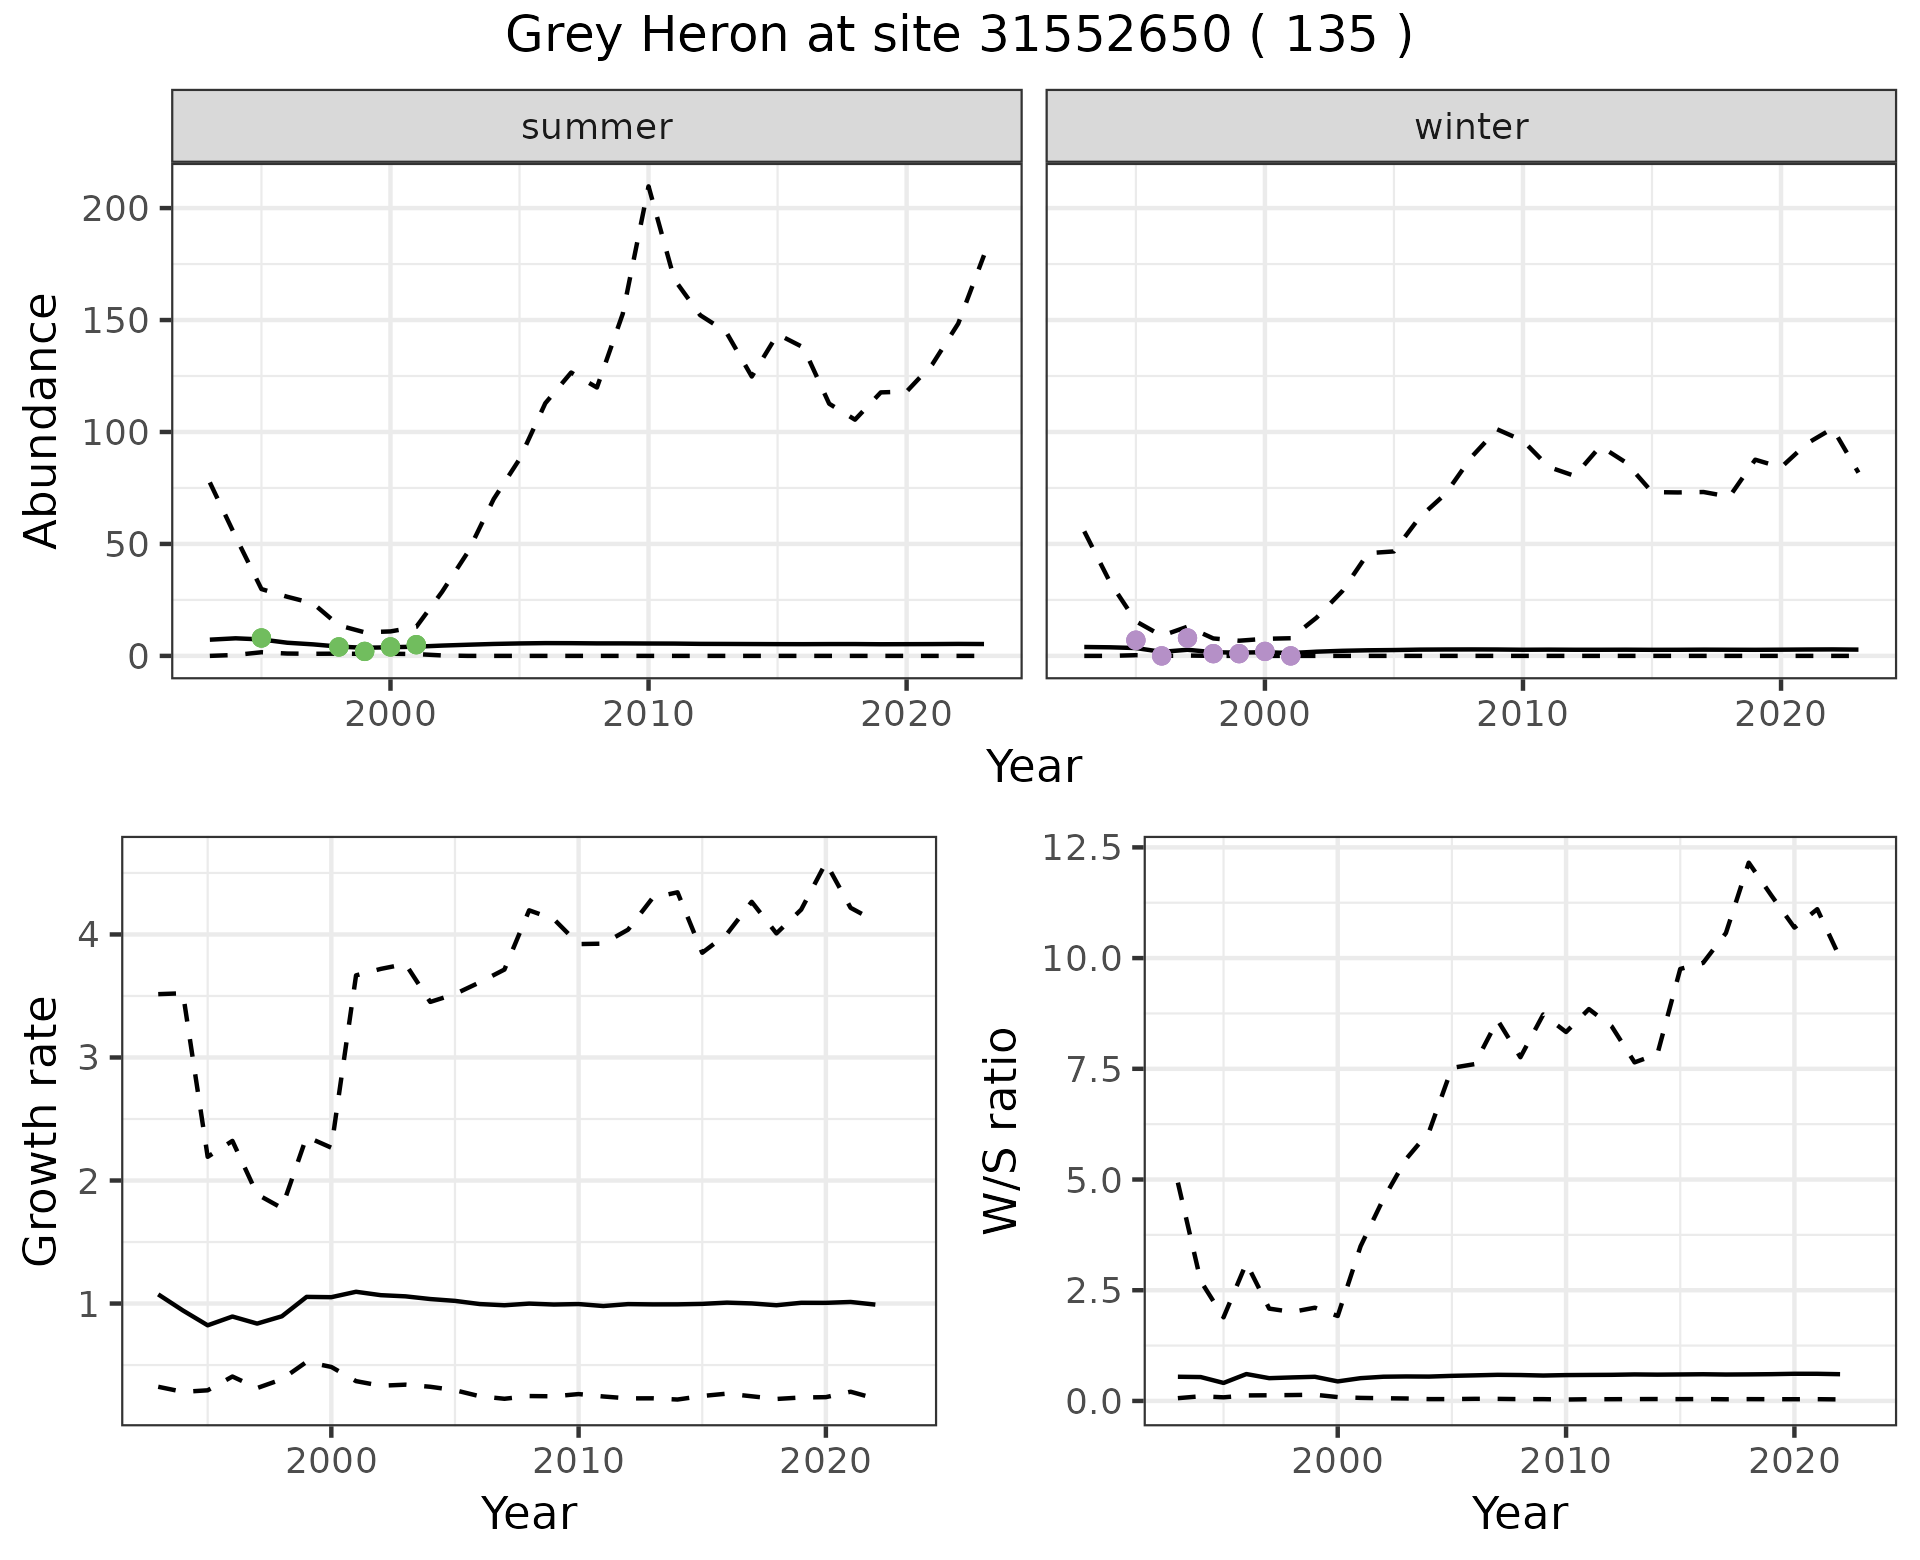Click the 2010 tick label under summer plot
Image resolution: width=1920 pixels, height=1560 pixels.
pos(648,714)
